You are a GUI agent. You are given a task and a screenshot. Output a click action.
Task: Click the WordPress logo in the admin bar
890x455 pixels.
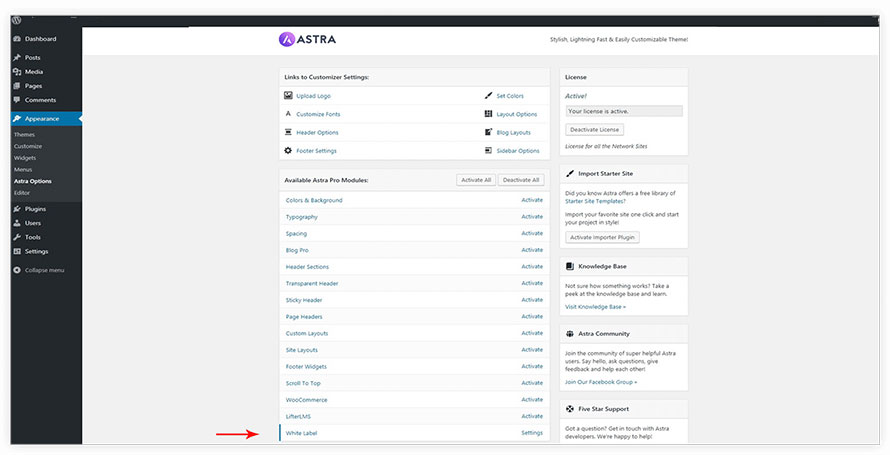coord(16,20)
